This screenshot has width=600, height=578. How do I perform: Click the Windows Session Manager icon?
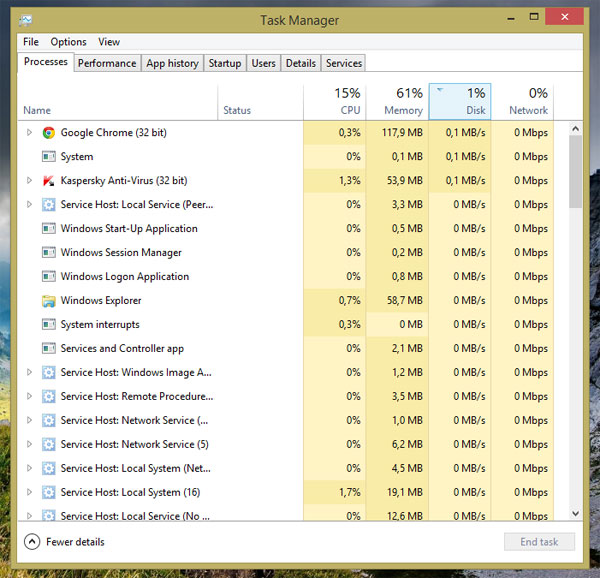48,253
